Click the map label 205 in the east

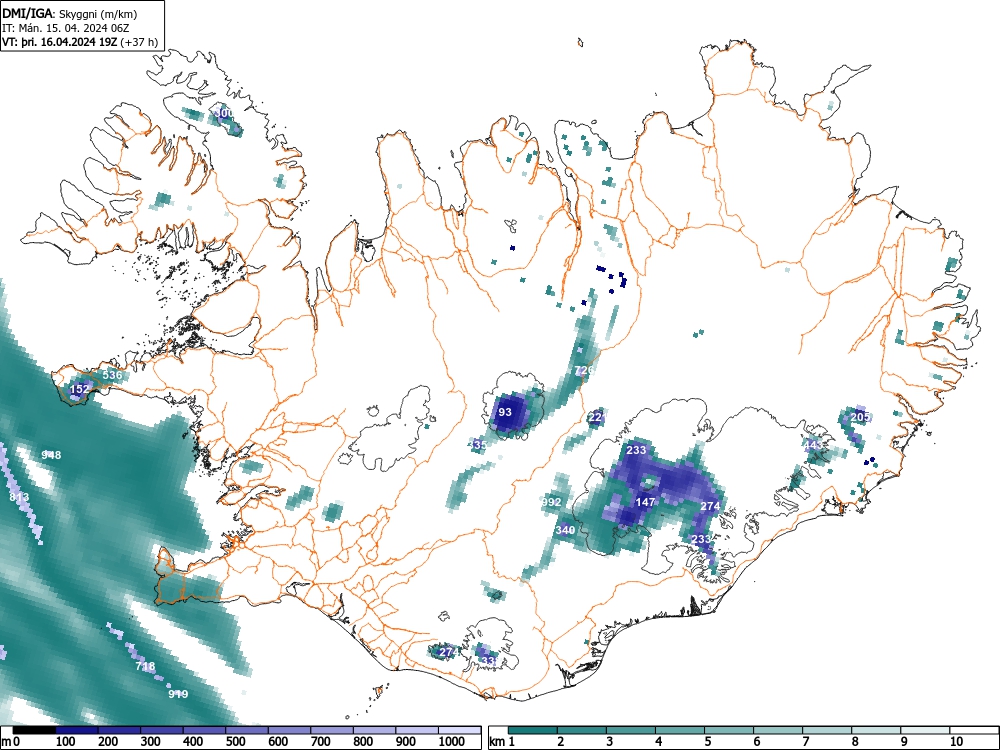[860, 416]
